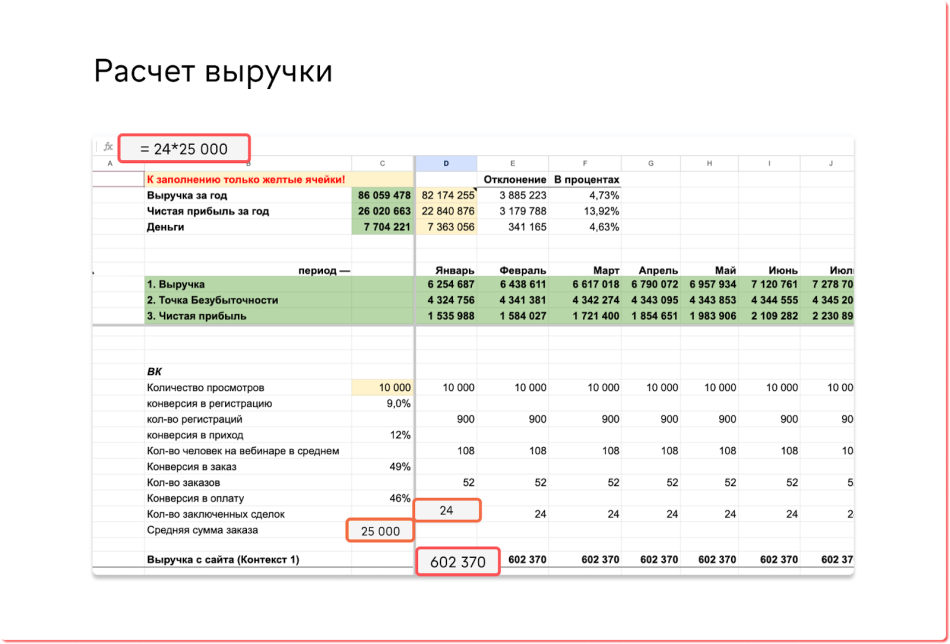Select the conversion value 9,0%
The height and width of the screenshot is (644, 950).
coord(398,403)
